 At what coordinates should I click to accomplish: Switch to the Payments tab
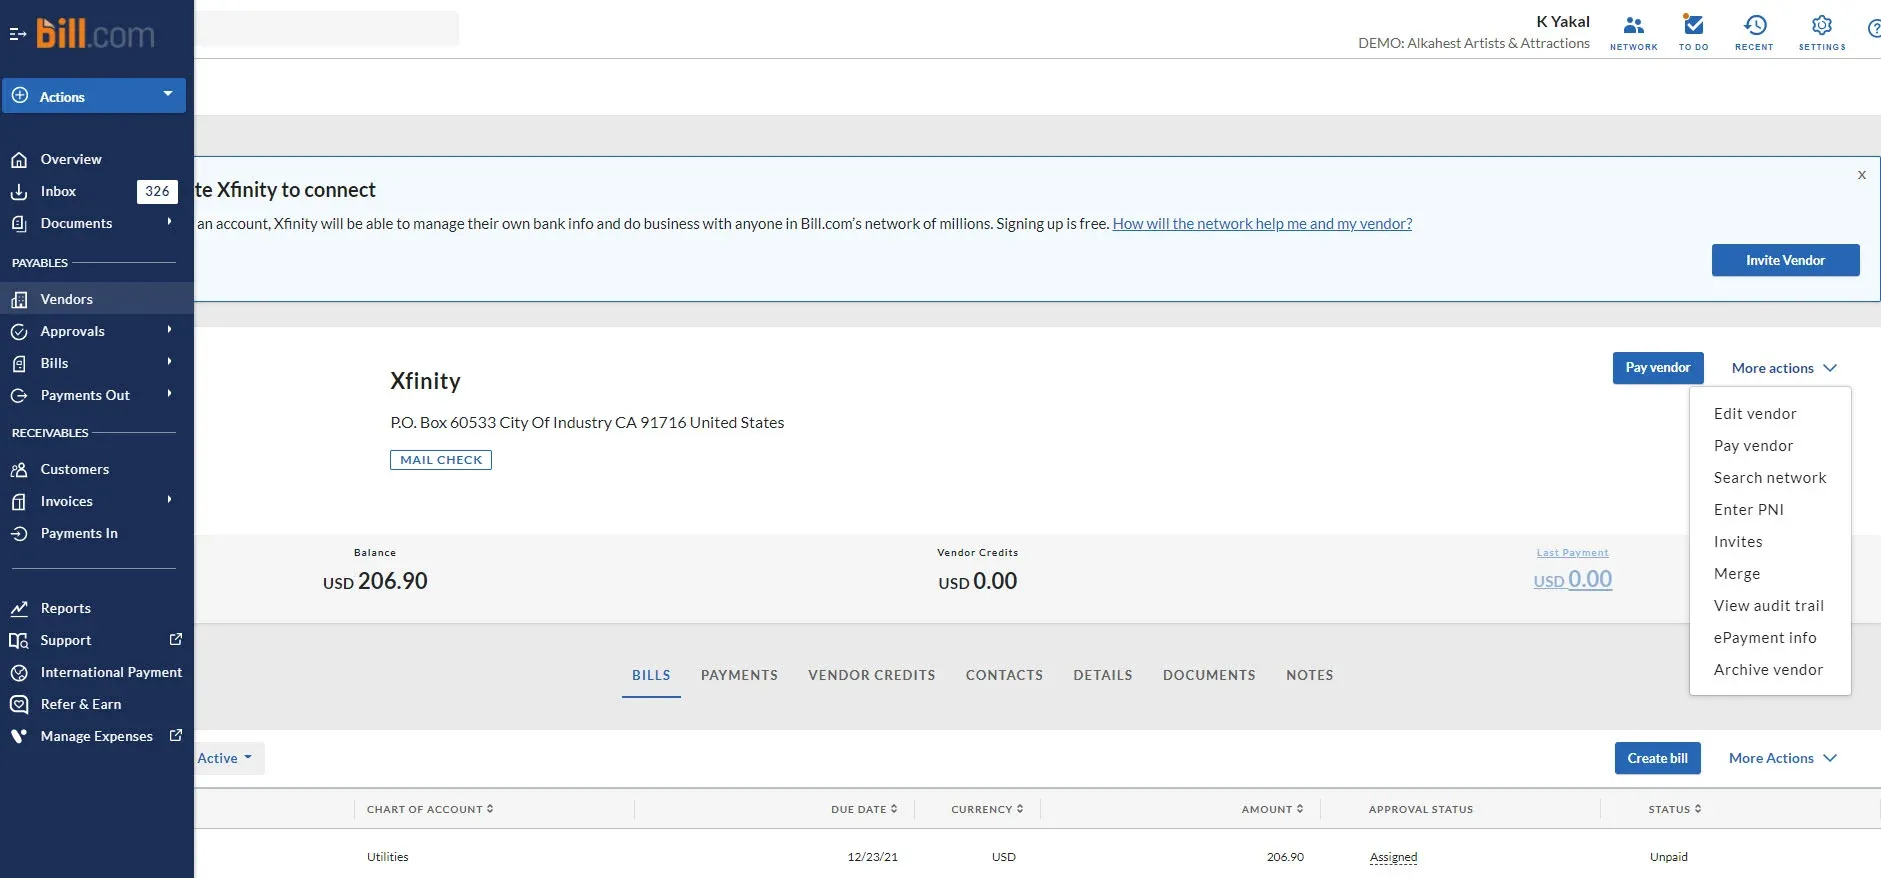pos(739,675)
